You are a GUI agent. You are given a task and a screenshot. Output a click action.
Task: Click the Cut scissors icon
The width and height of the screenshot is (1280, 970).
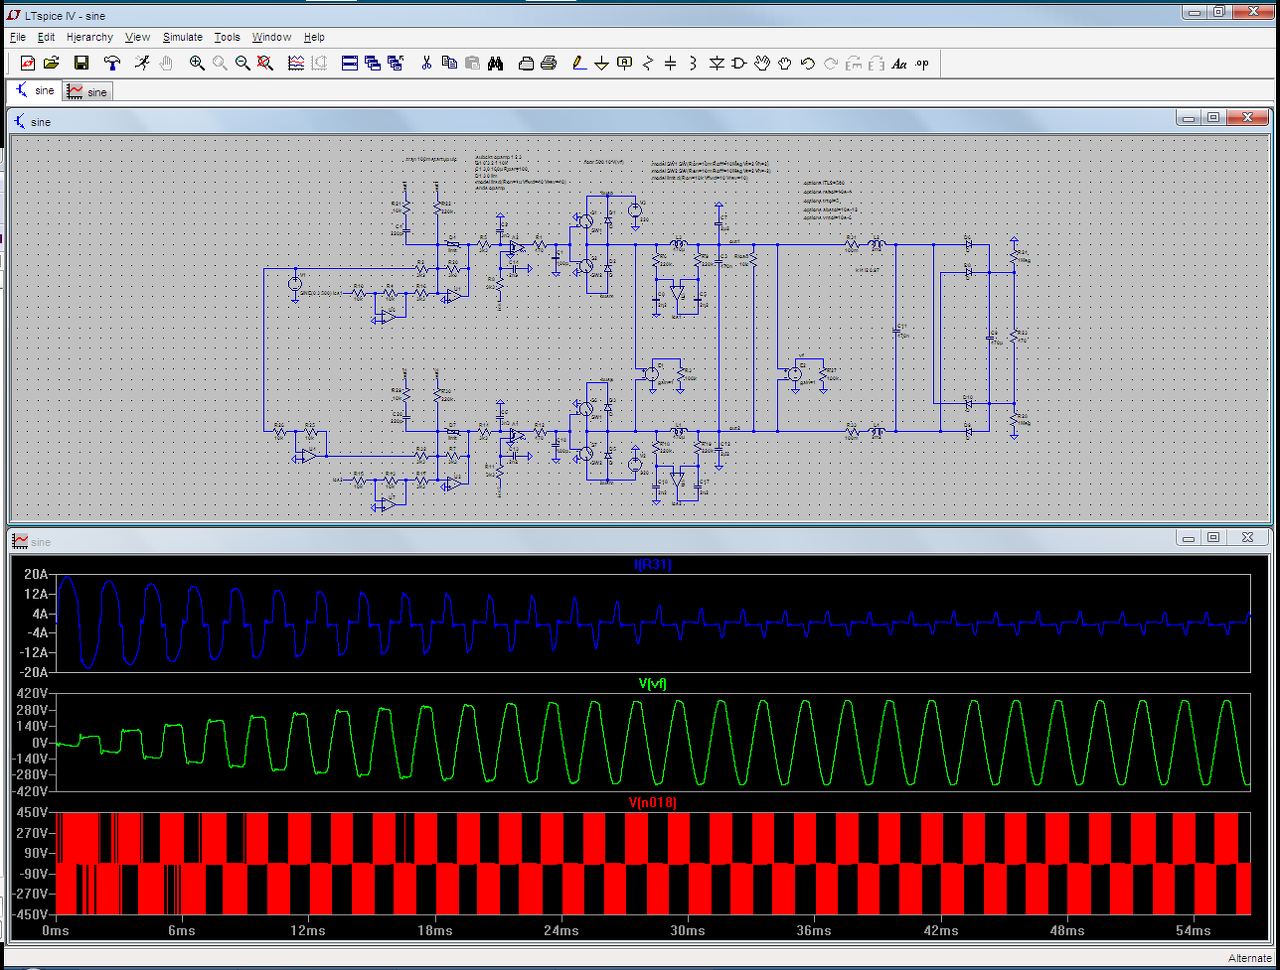[426, 63]
